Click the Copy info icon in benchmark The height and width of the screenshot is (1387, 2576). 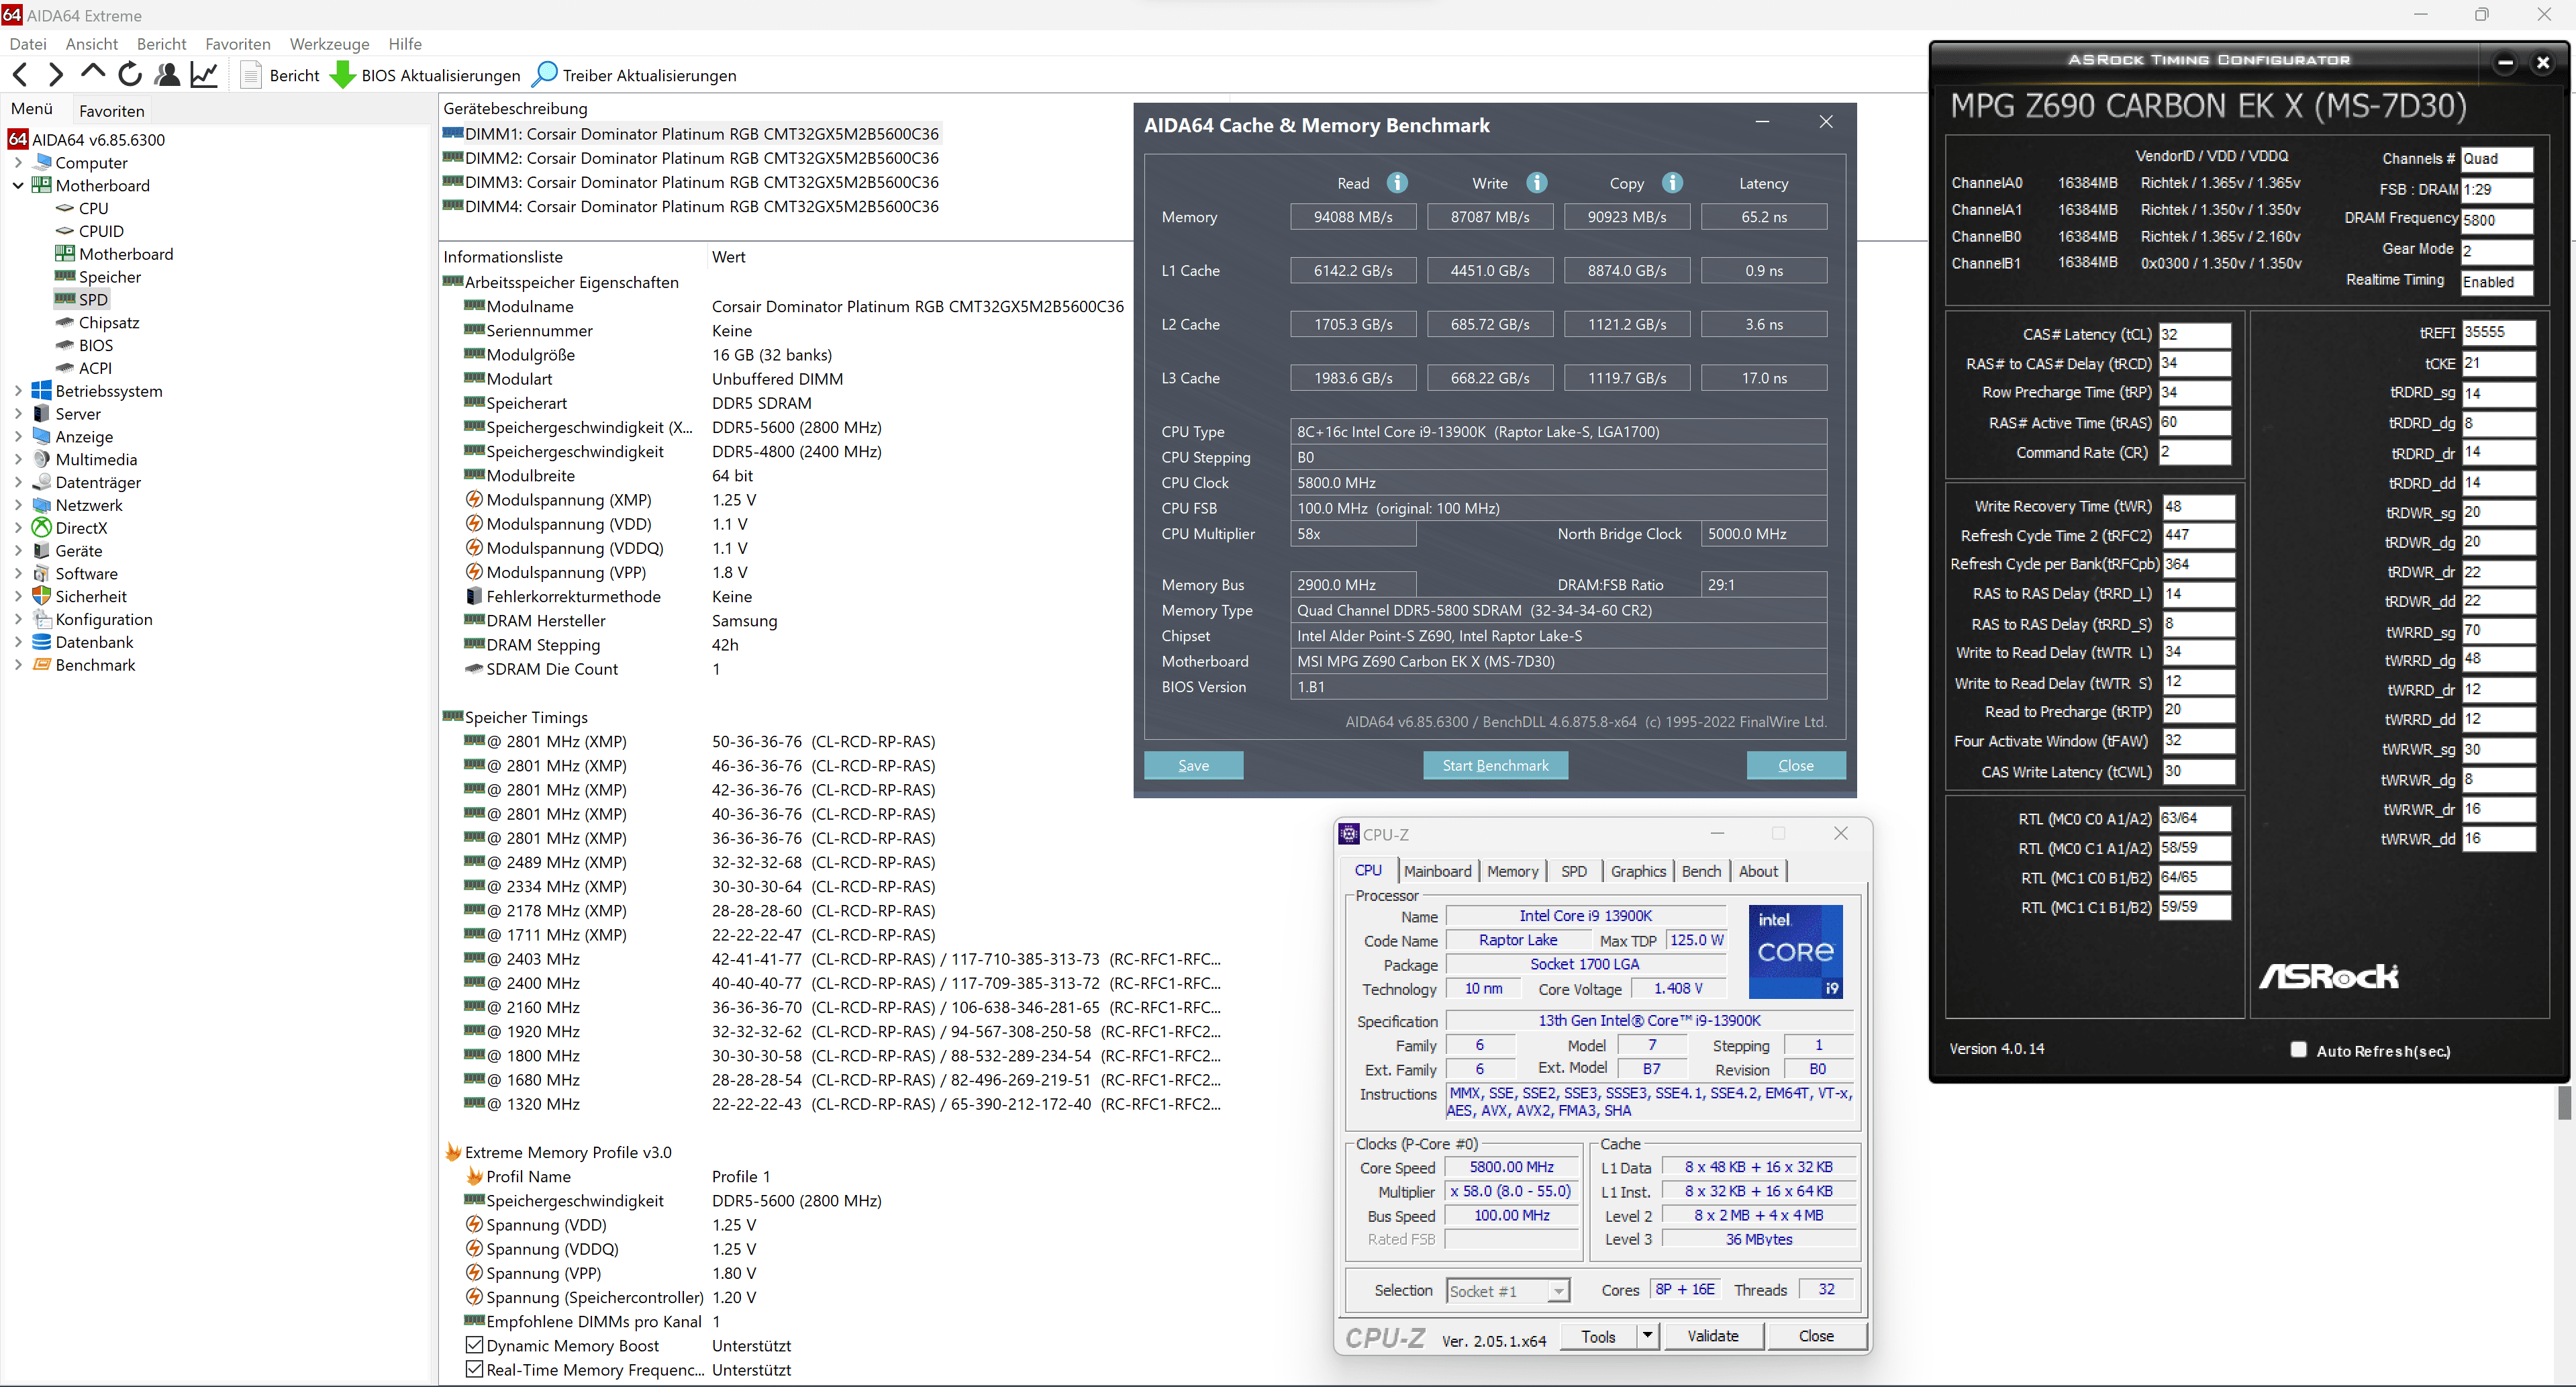click(1672, 183)
